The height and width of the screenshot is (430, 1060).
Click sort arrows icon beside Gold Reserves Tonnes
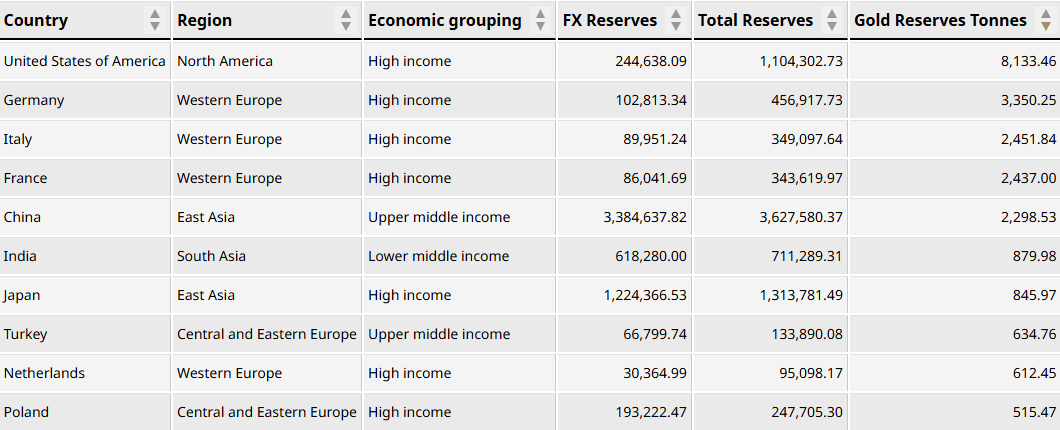1045,20
